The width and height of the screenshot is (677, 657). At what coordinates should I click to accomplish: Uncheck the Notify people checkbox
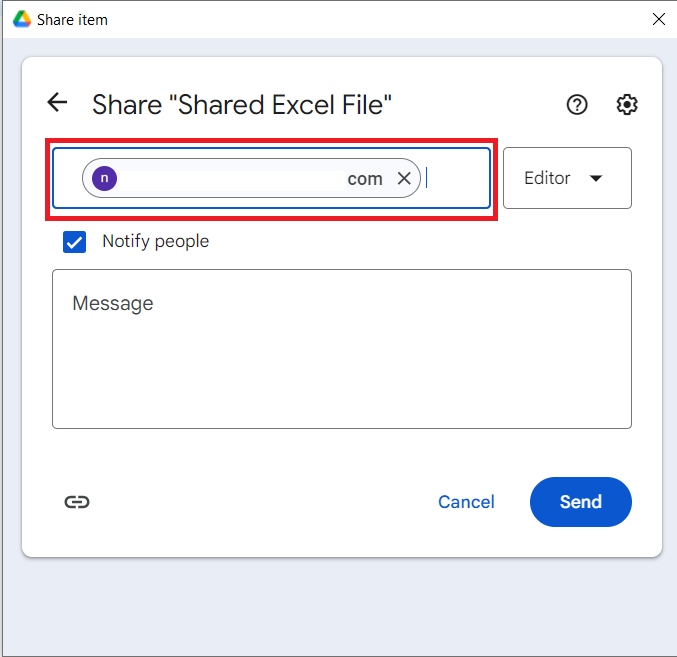[75, 241]
